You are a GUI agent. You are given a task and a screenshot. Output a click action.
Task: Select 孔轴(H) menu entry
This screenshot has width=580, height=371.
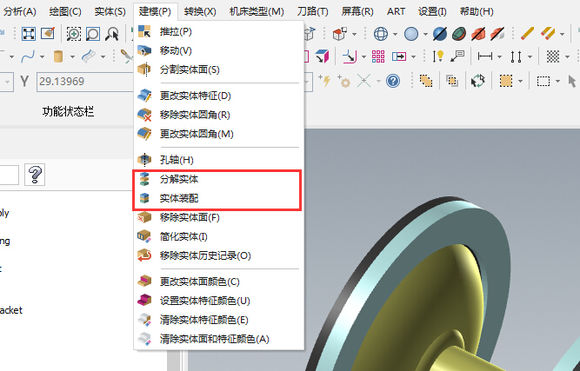point(218,160)
